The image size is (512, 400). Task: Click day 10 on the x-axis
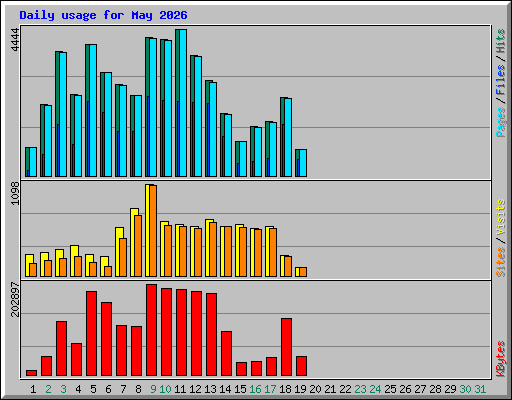tap(165, 389)
